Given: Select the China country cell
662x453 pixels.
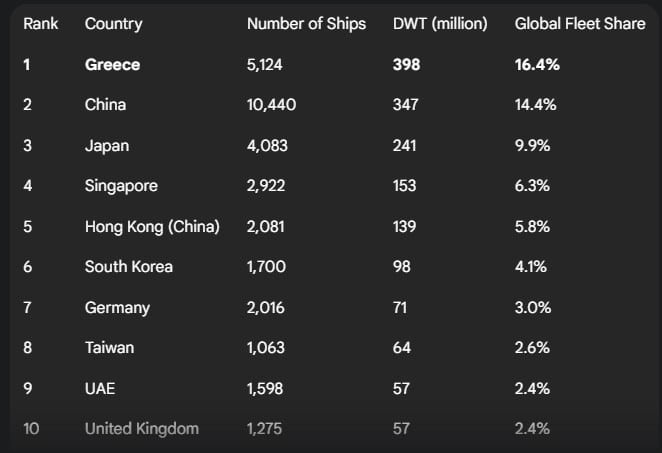Looking at the screenshot, I should pos(105,104).
